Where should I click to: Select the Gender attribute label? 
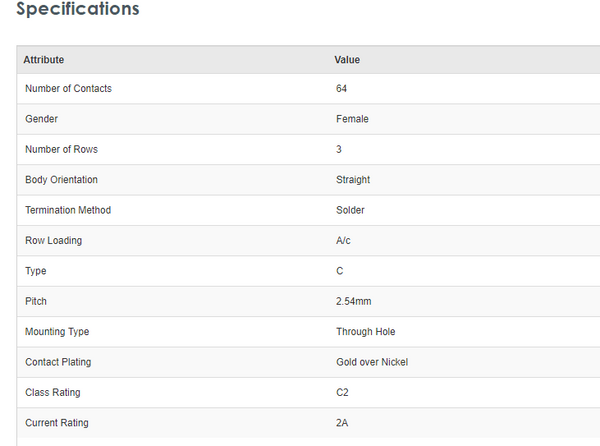[42, 119]
